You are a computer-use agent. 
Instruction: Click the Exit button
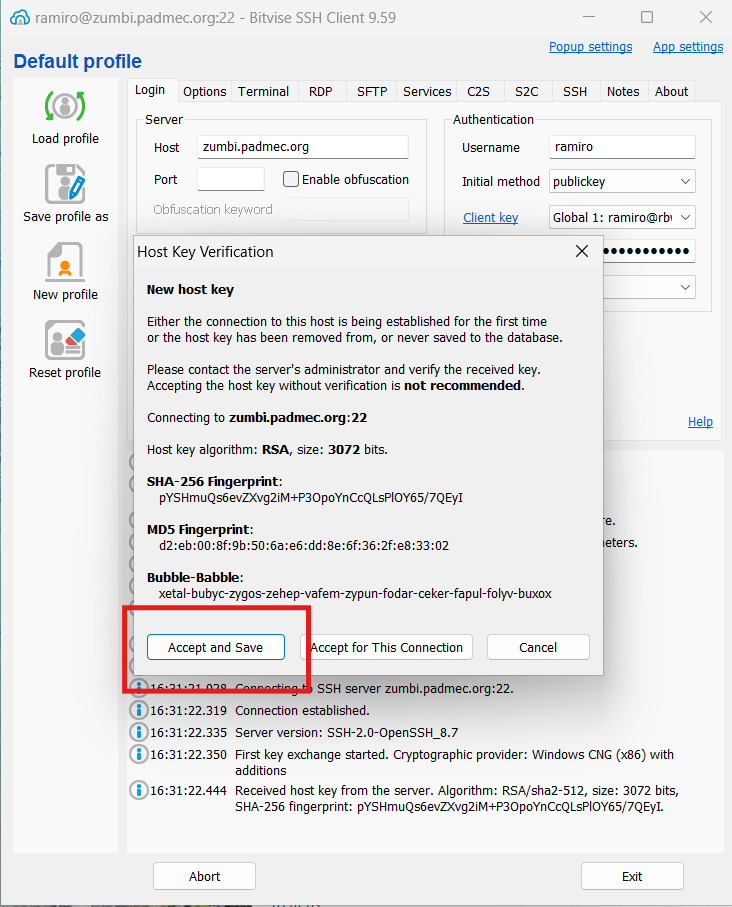[x=632, y=876]
